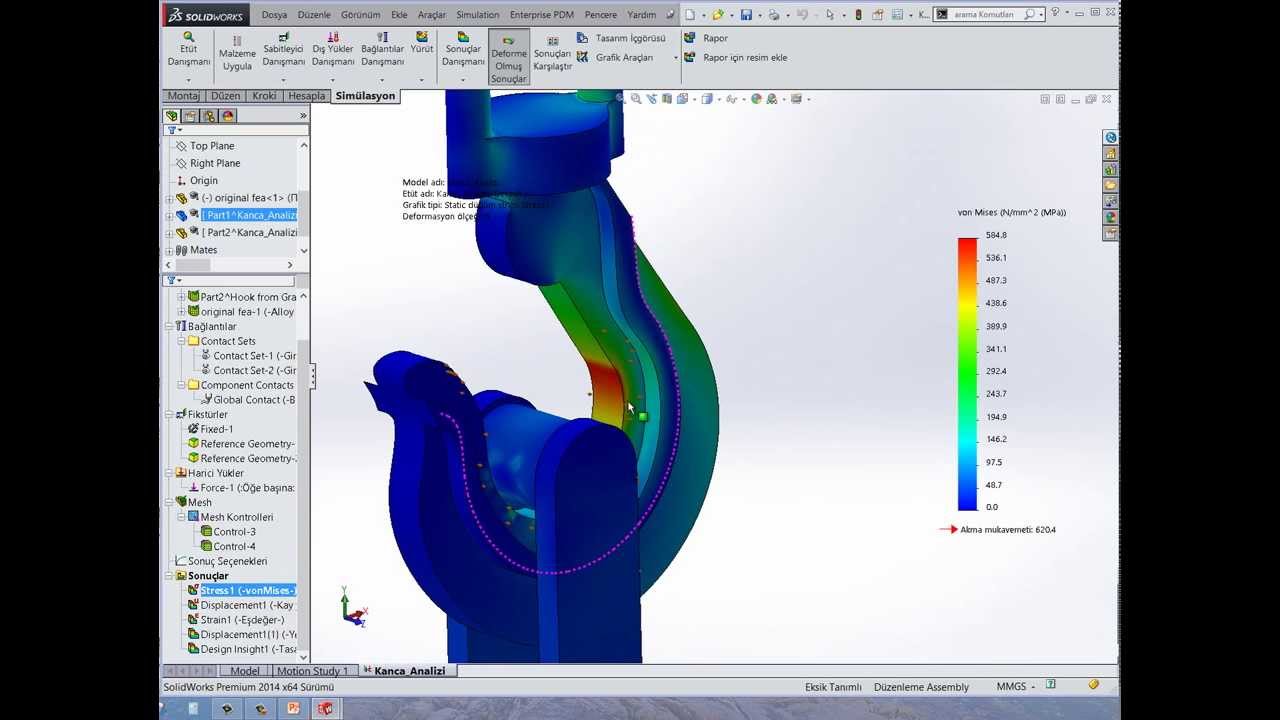Open the Dosya menu
Image resolution: width=1280 pixels, height=720 pixels.
pyautogui.click(x=274, y=15)
